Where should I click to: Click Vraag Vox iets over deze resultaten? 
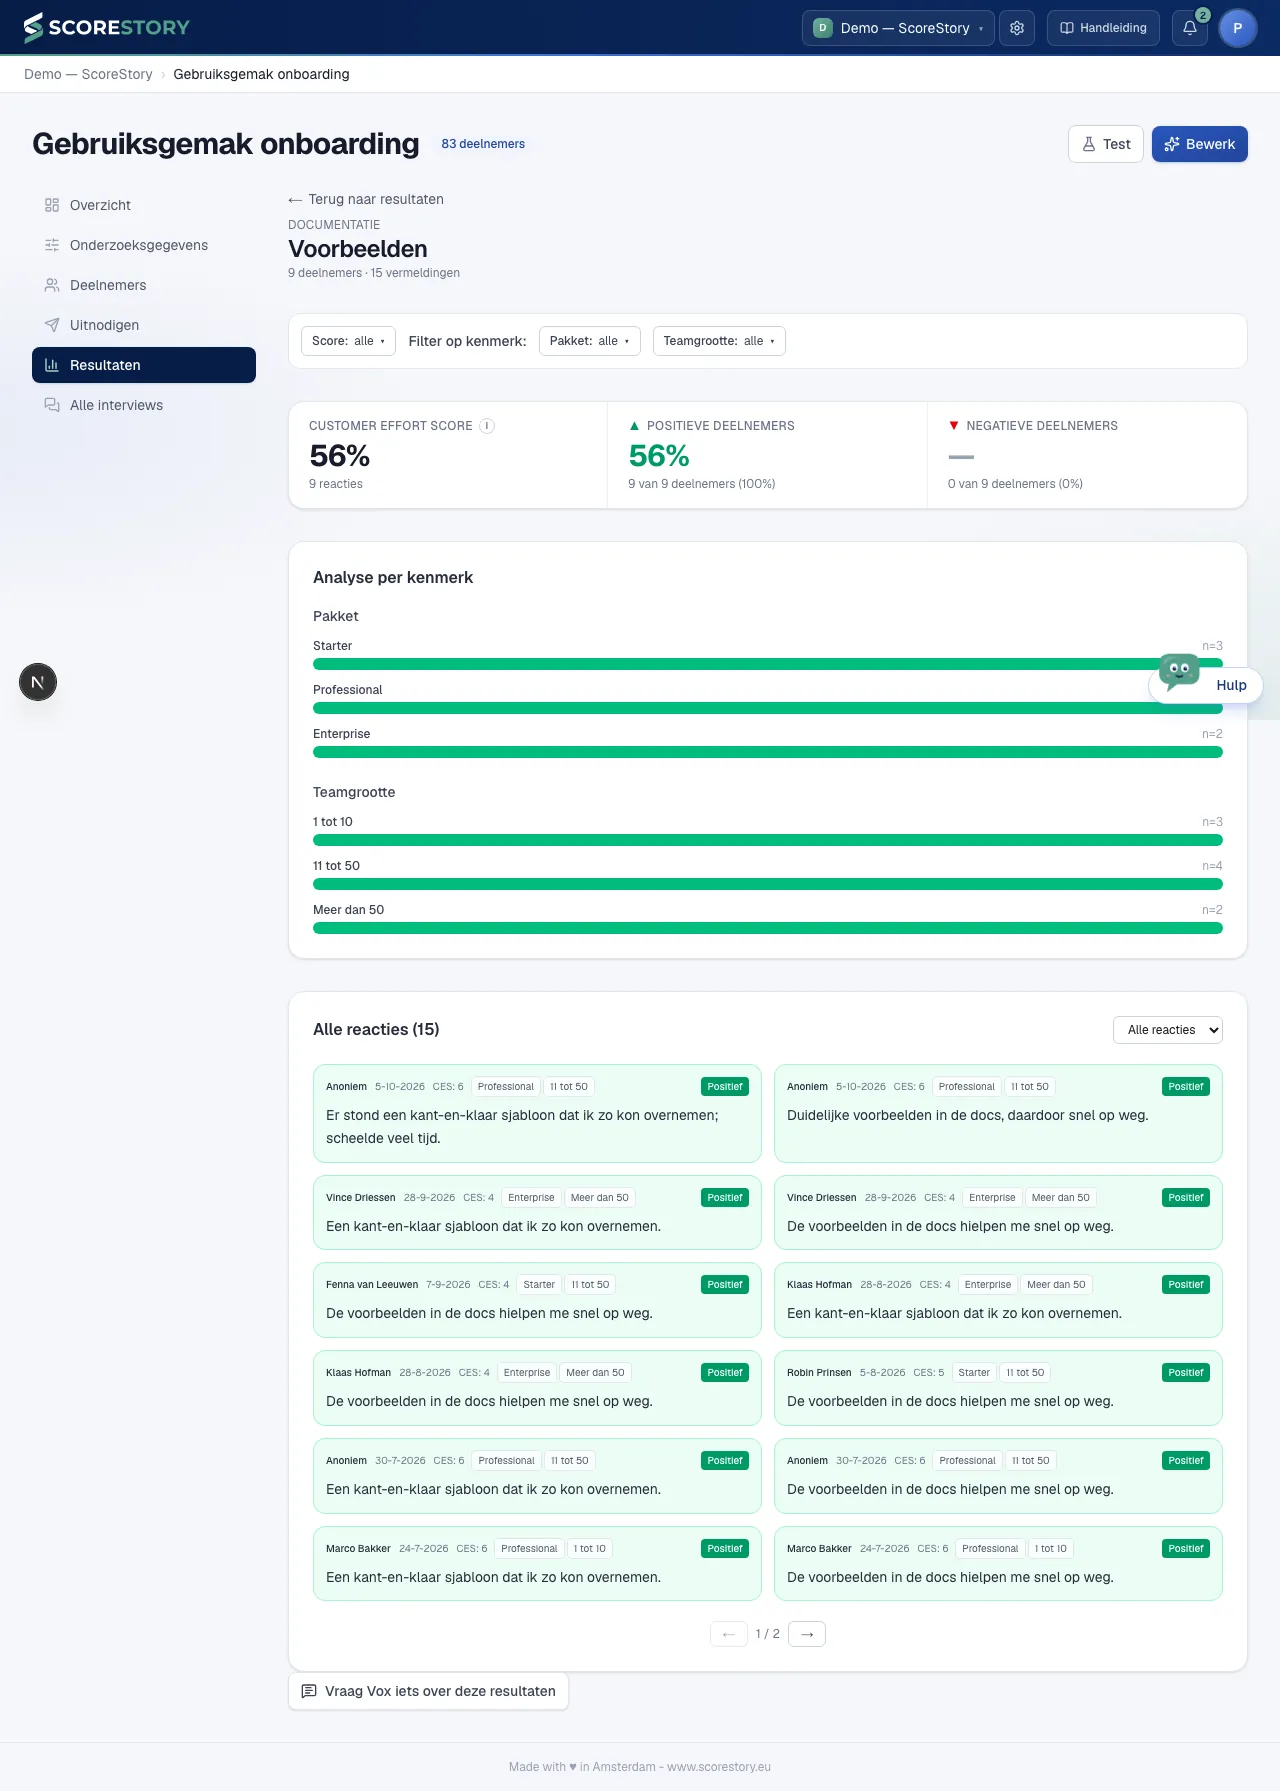(x=428, y=1691)
